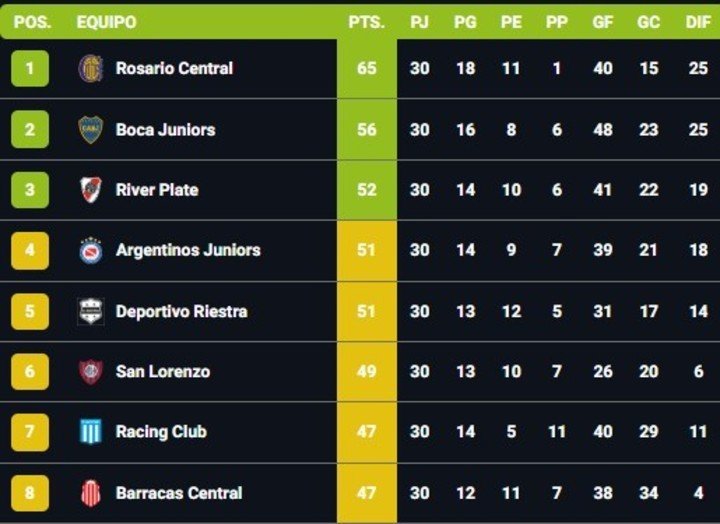Screen dimensions: 720x524
Task: Click the yellow position 4 badge
Action: pos(30,250)
